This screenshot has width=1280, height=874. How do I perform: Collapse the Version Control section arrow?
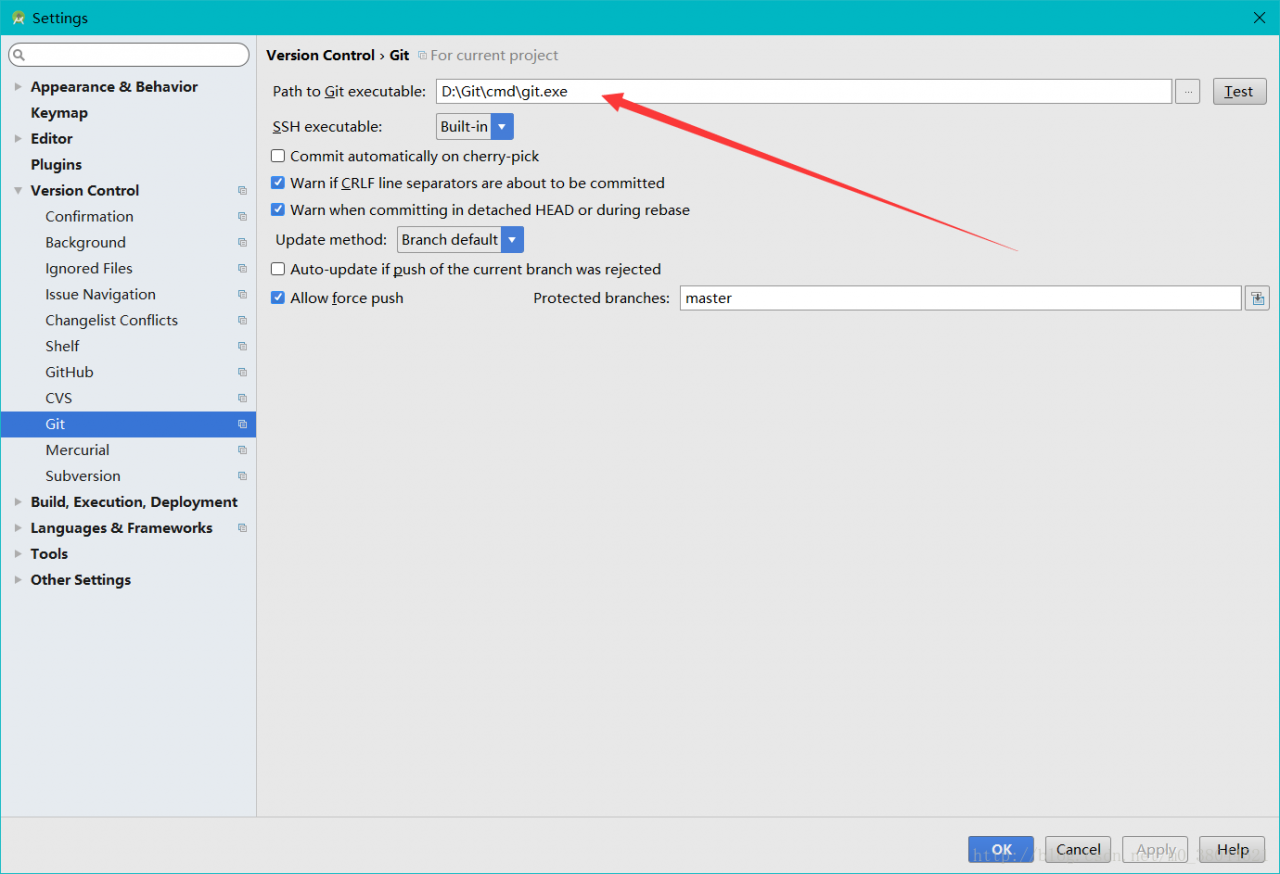tap(18, 191)
